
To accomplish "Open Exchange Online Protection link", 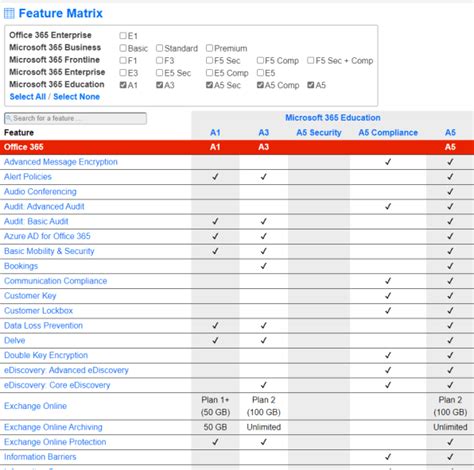I will click(x=55, y=442).
